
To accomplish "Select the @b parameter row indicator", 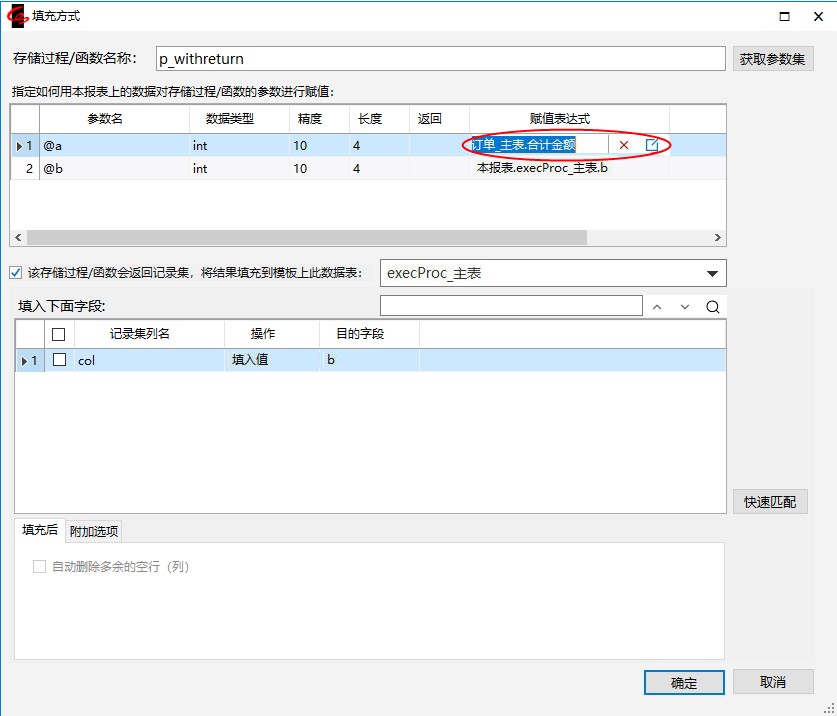I will click(x=24, y=169).
